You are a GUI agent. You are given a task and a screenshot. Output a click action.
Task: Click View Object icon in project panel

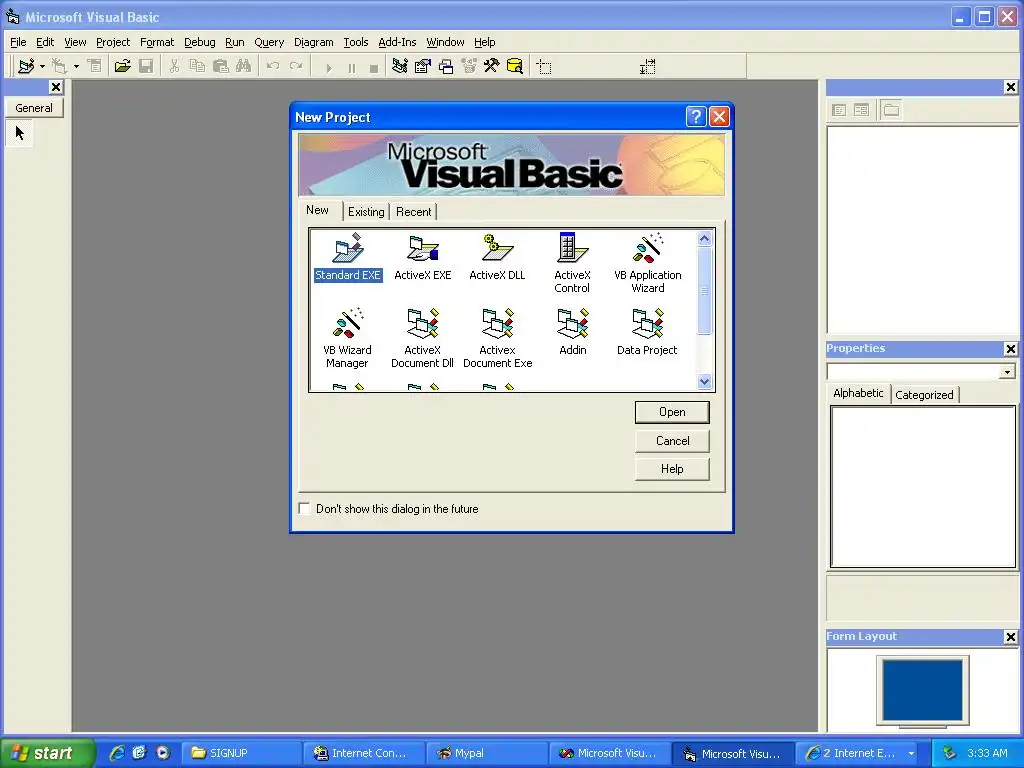coord(861,110)
